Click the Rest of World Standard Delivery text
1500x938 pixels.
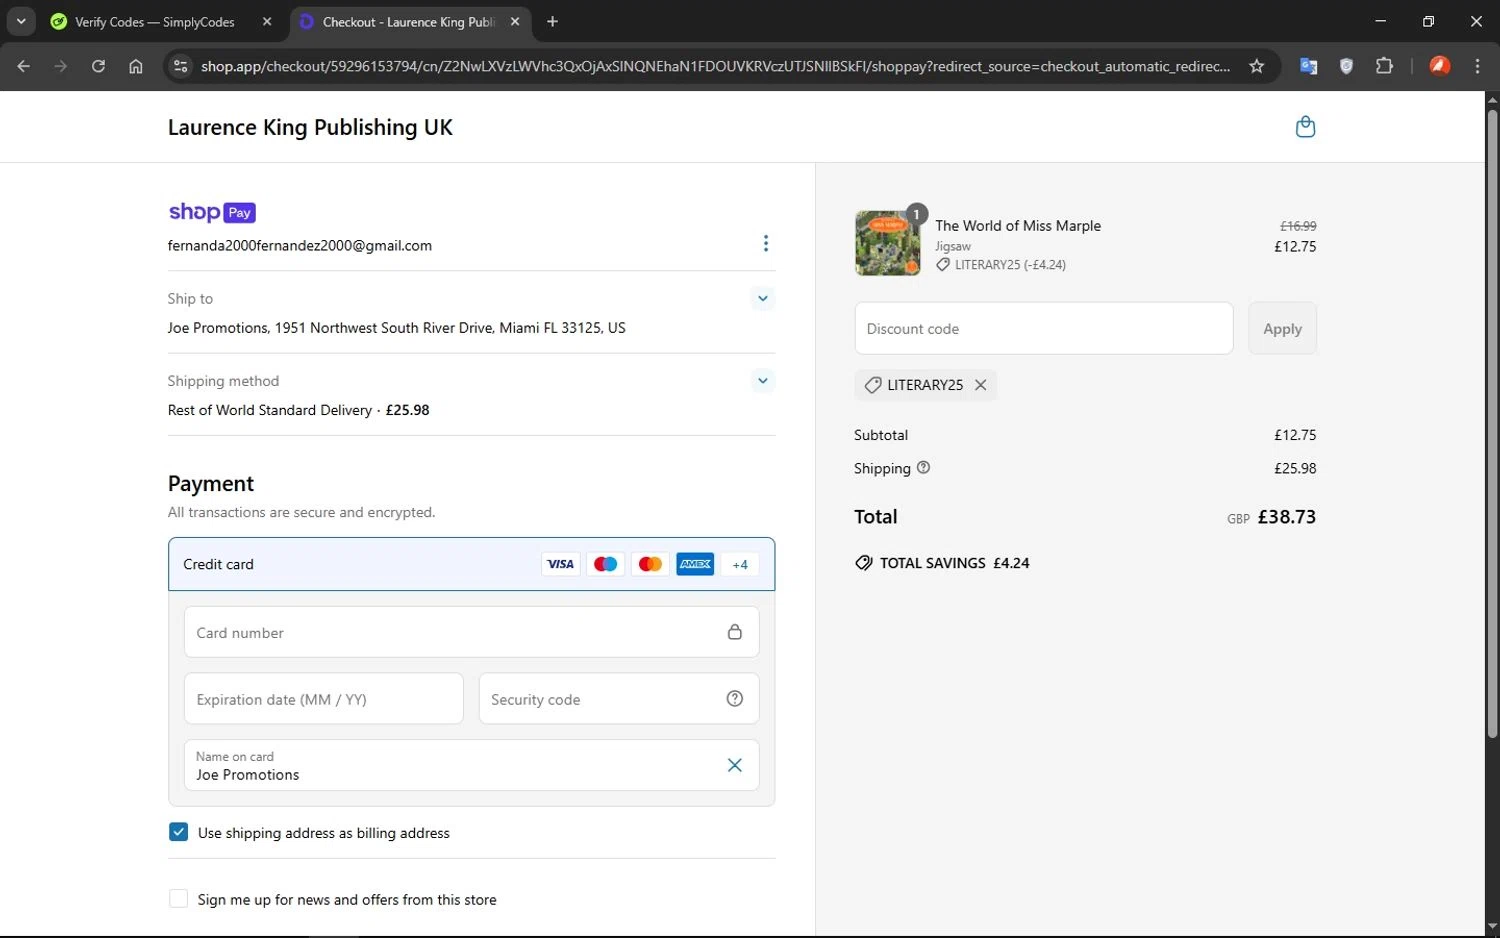point(270,410)
